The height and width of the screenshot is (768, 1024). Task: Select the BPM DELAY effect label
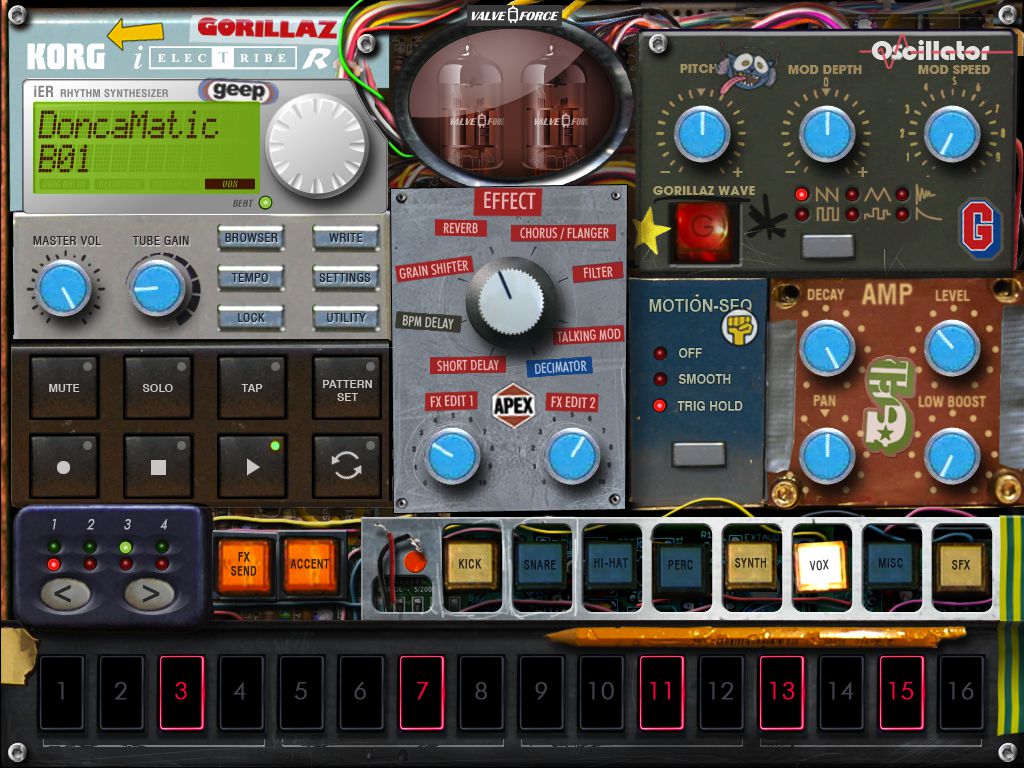click(428, 321)
